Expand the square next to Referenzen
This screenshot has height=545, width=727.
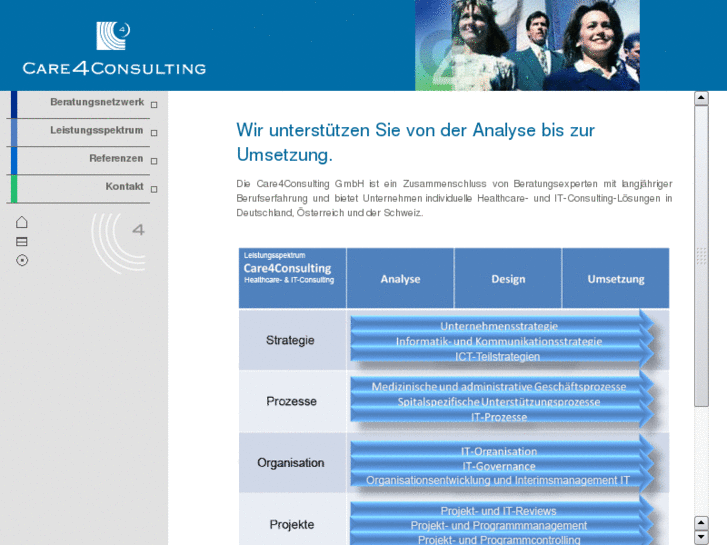point(154,161)
